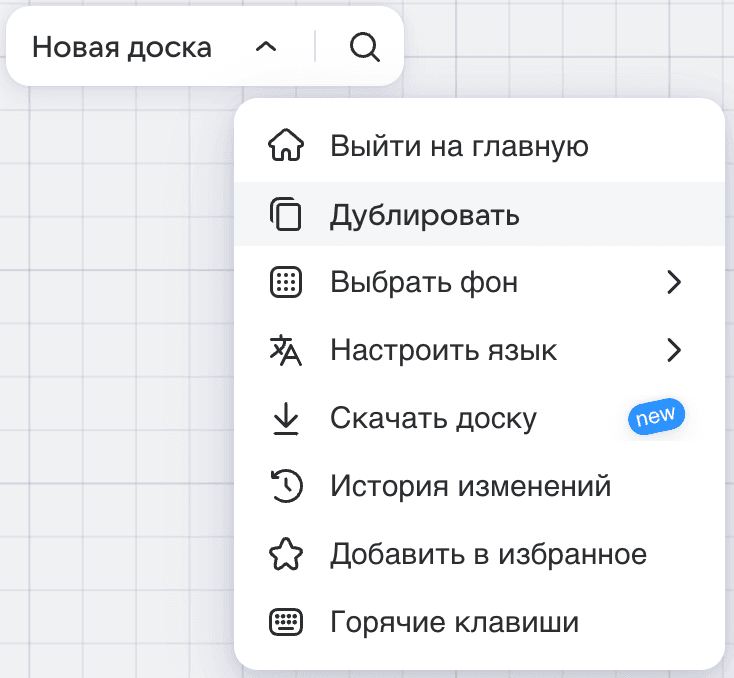The height and width of the screenshot is (678, 734).
Task: Click the keyboard hotkeys icon
Action: pos(286,622)
